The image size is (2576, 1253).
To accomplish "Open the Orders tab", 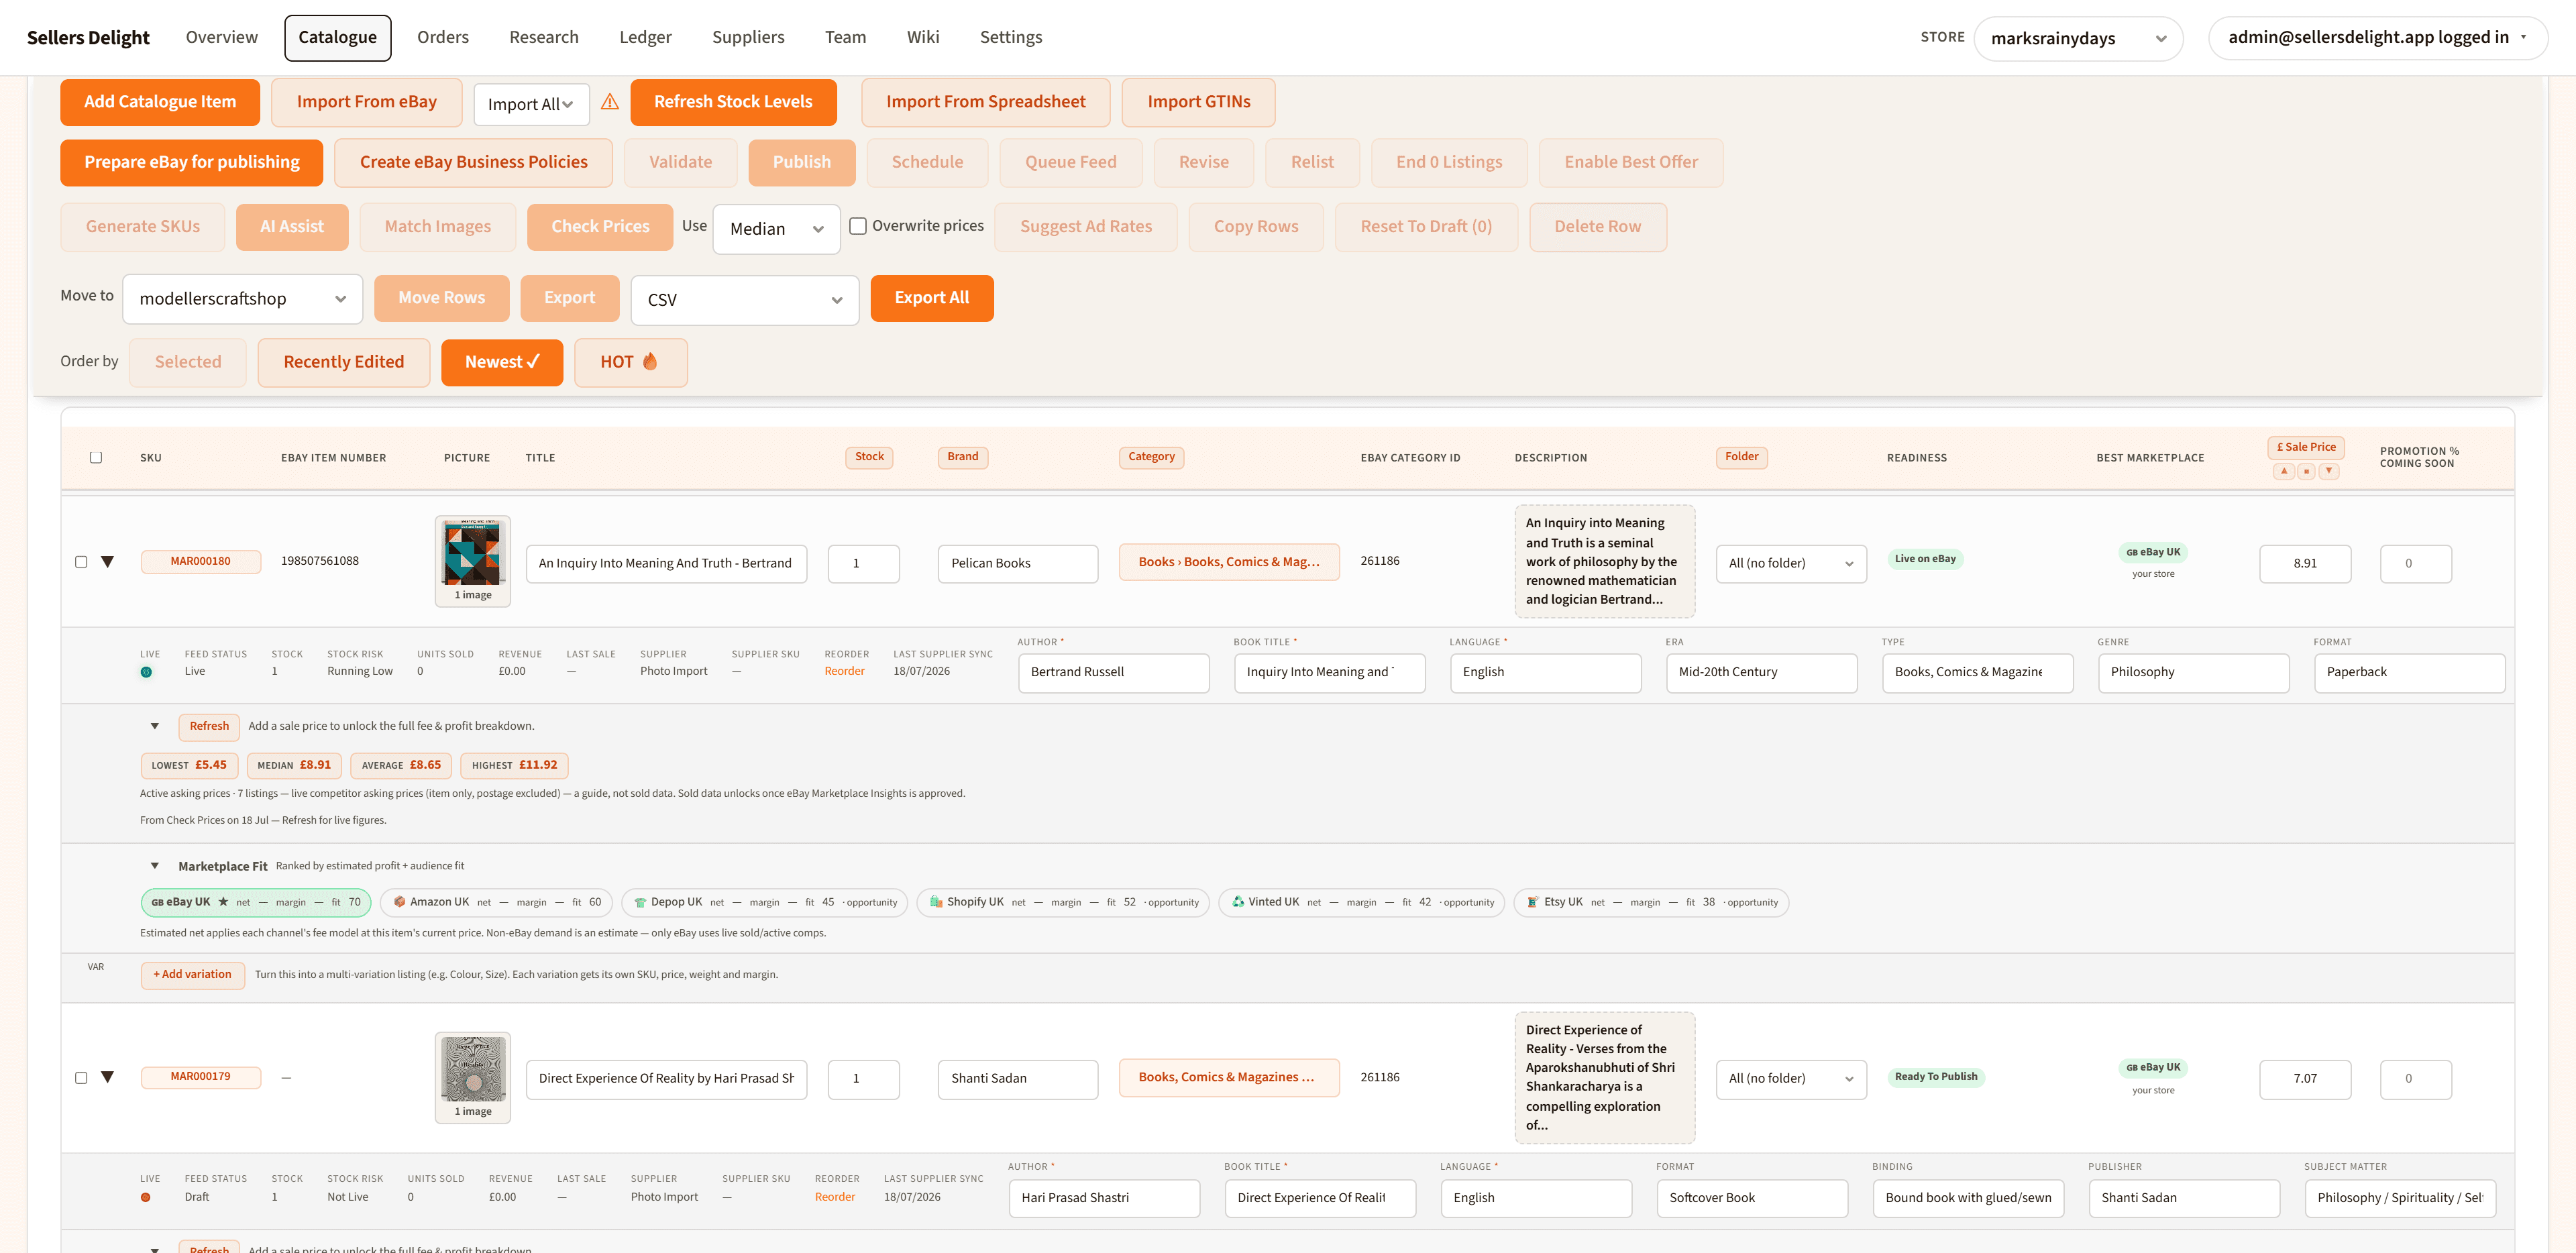I will [443, 37].
